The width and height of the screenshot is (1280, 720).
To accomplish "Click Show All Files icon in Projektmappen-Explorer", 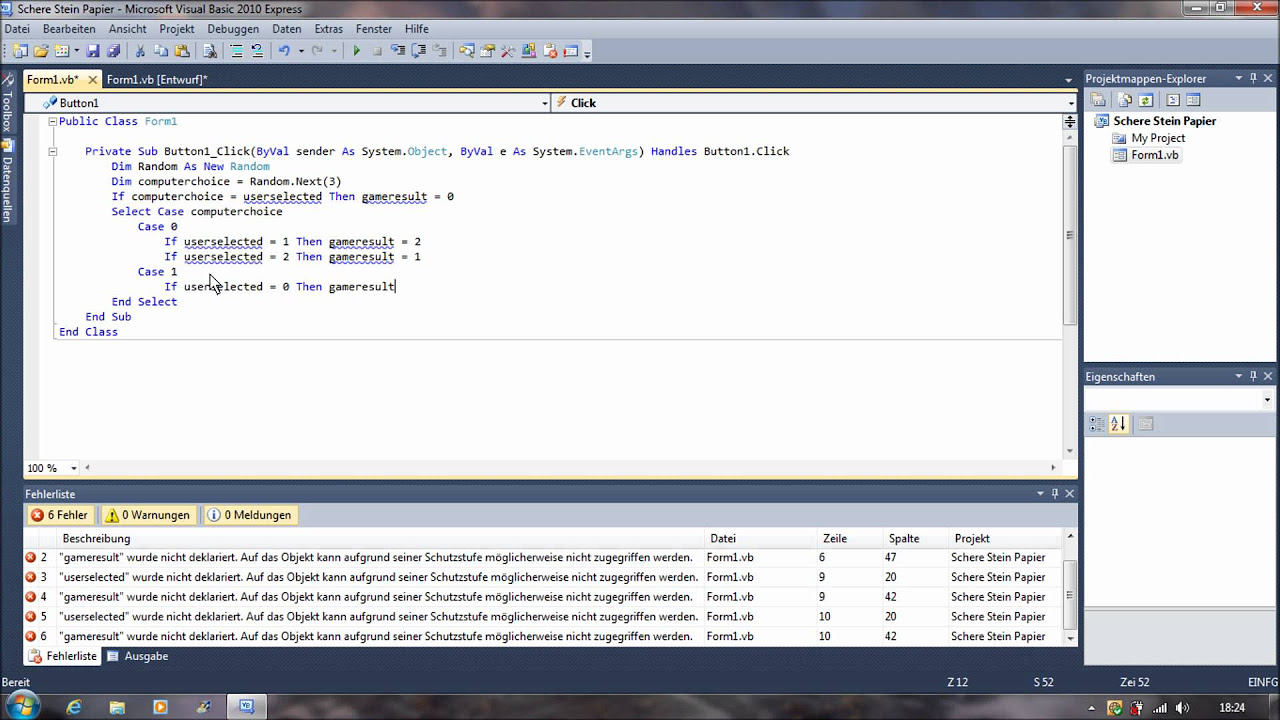I will pos(1125,100).
